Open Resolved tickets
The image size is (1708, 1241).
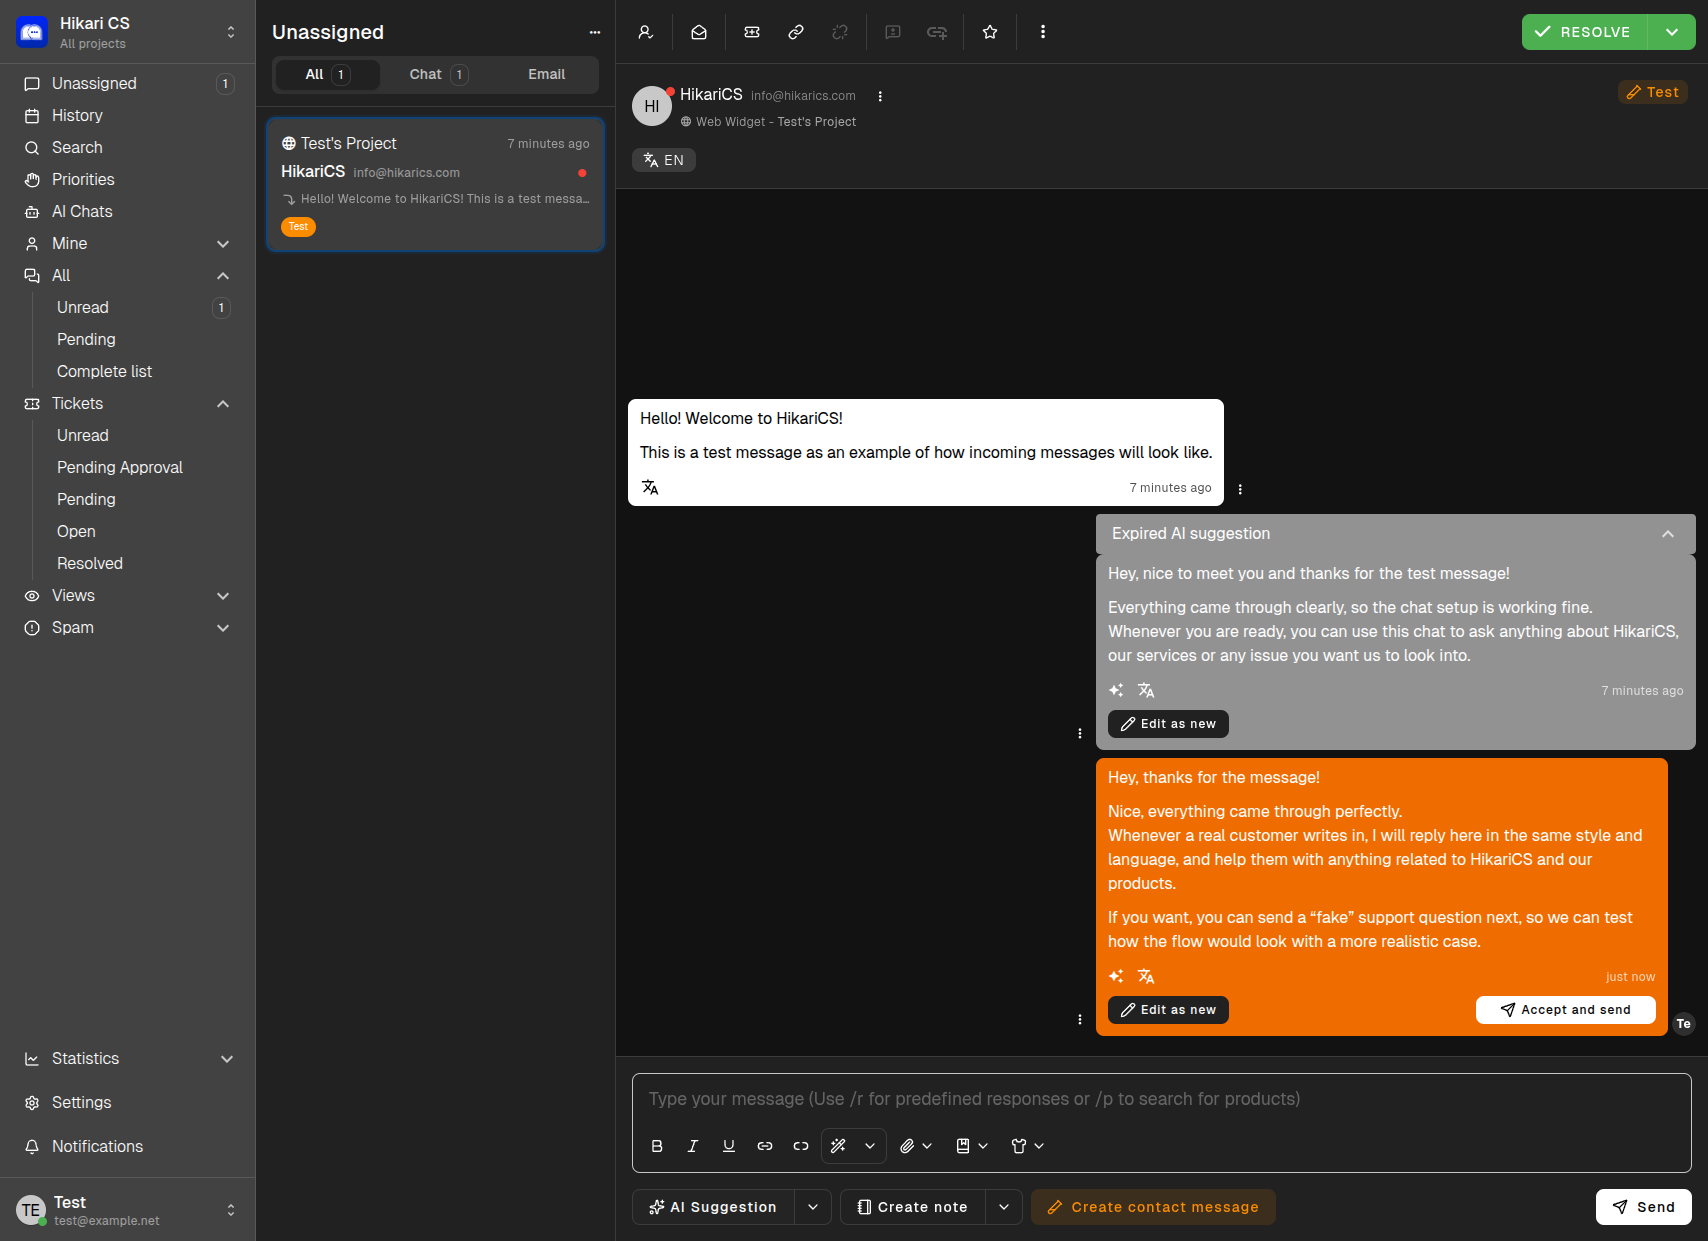(90, 564)
